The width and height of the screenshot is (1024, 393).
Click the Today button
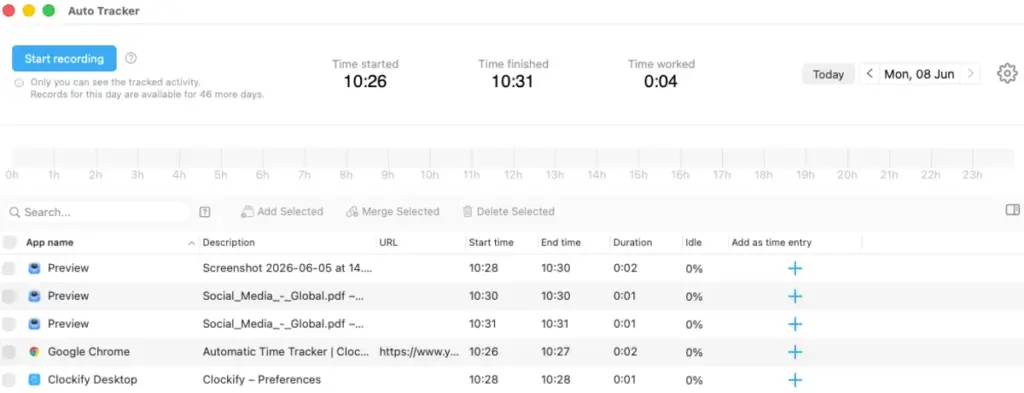pyautogui.click(x=828, y=74)
